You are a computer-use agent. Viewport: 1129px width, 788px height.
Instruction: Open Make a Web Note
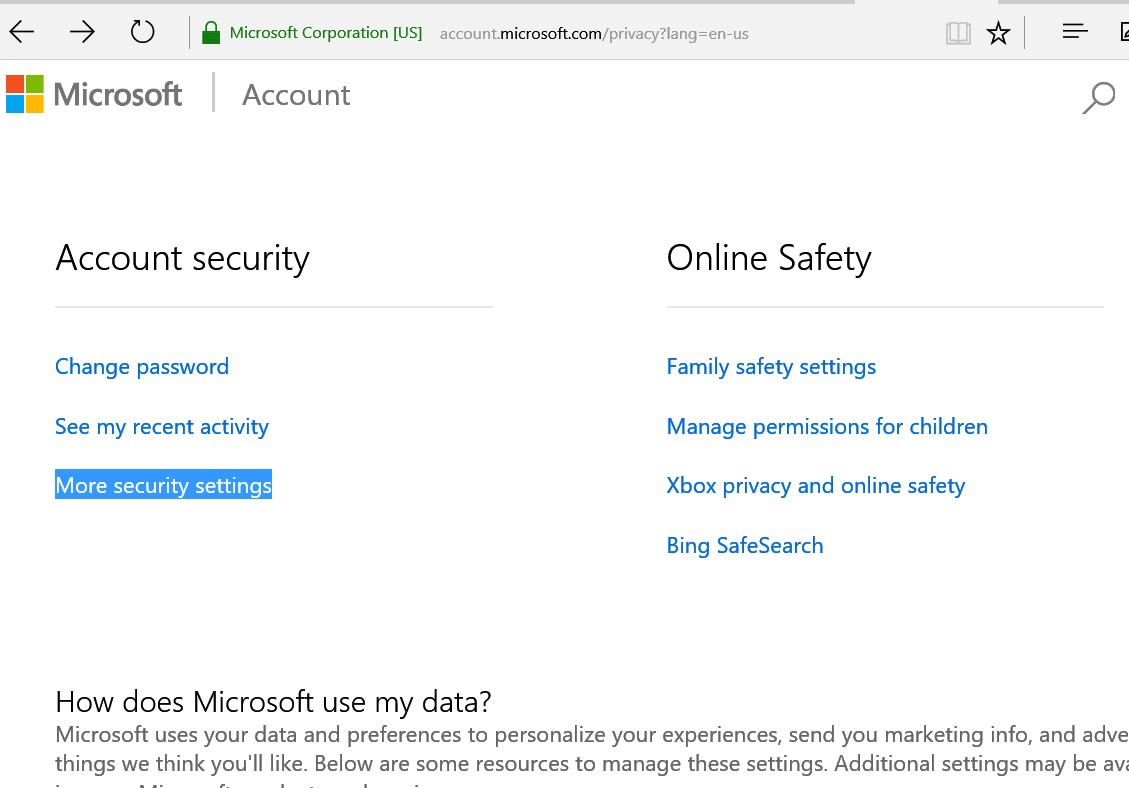click(x=1124, y=33)
